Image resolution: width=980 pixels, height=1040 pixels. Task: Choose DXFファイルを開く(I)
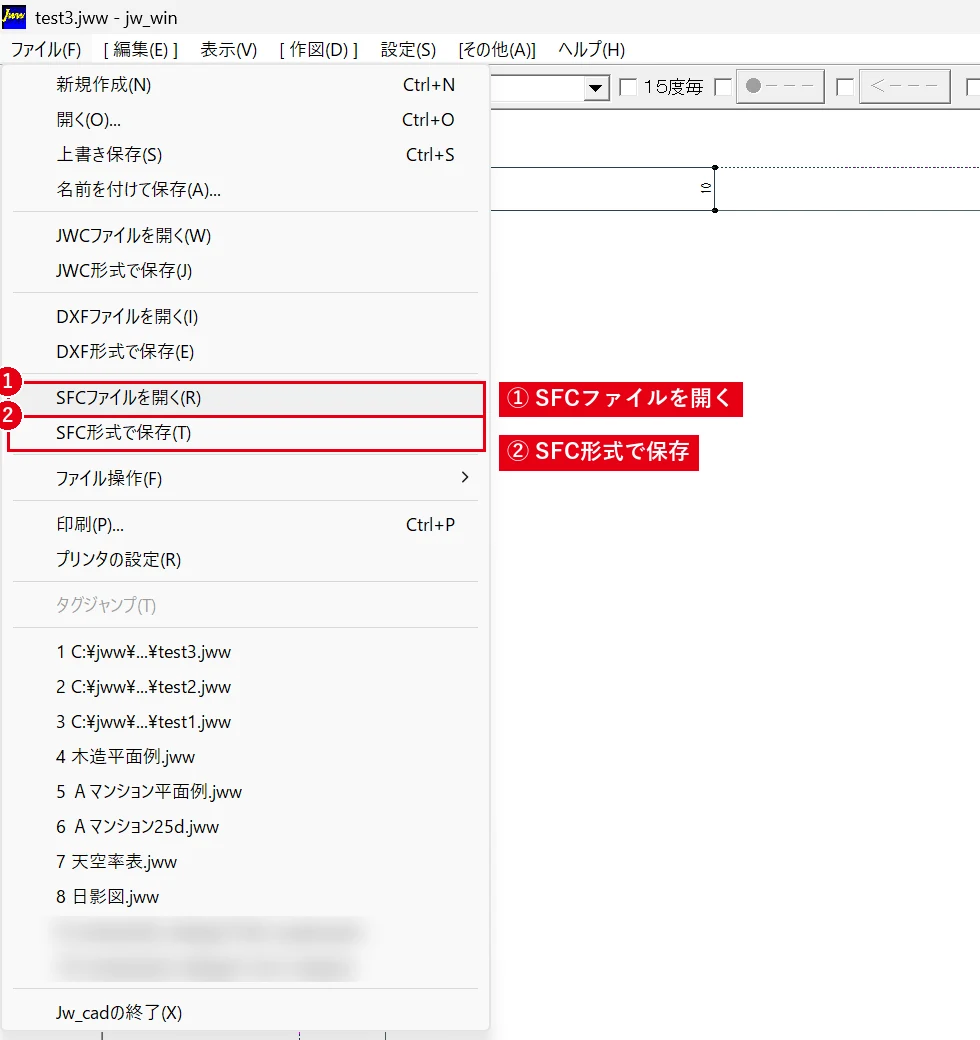pos(245,316)
